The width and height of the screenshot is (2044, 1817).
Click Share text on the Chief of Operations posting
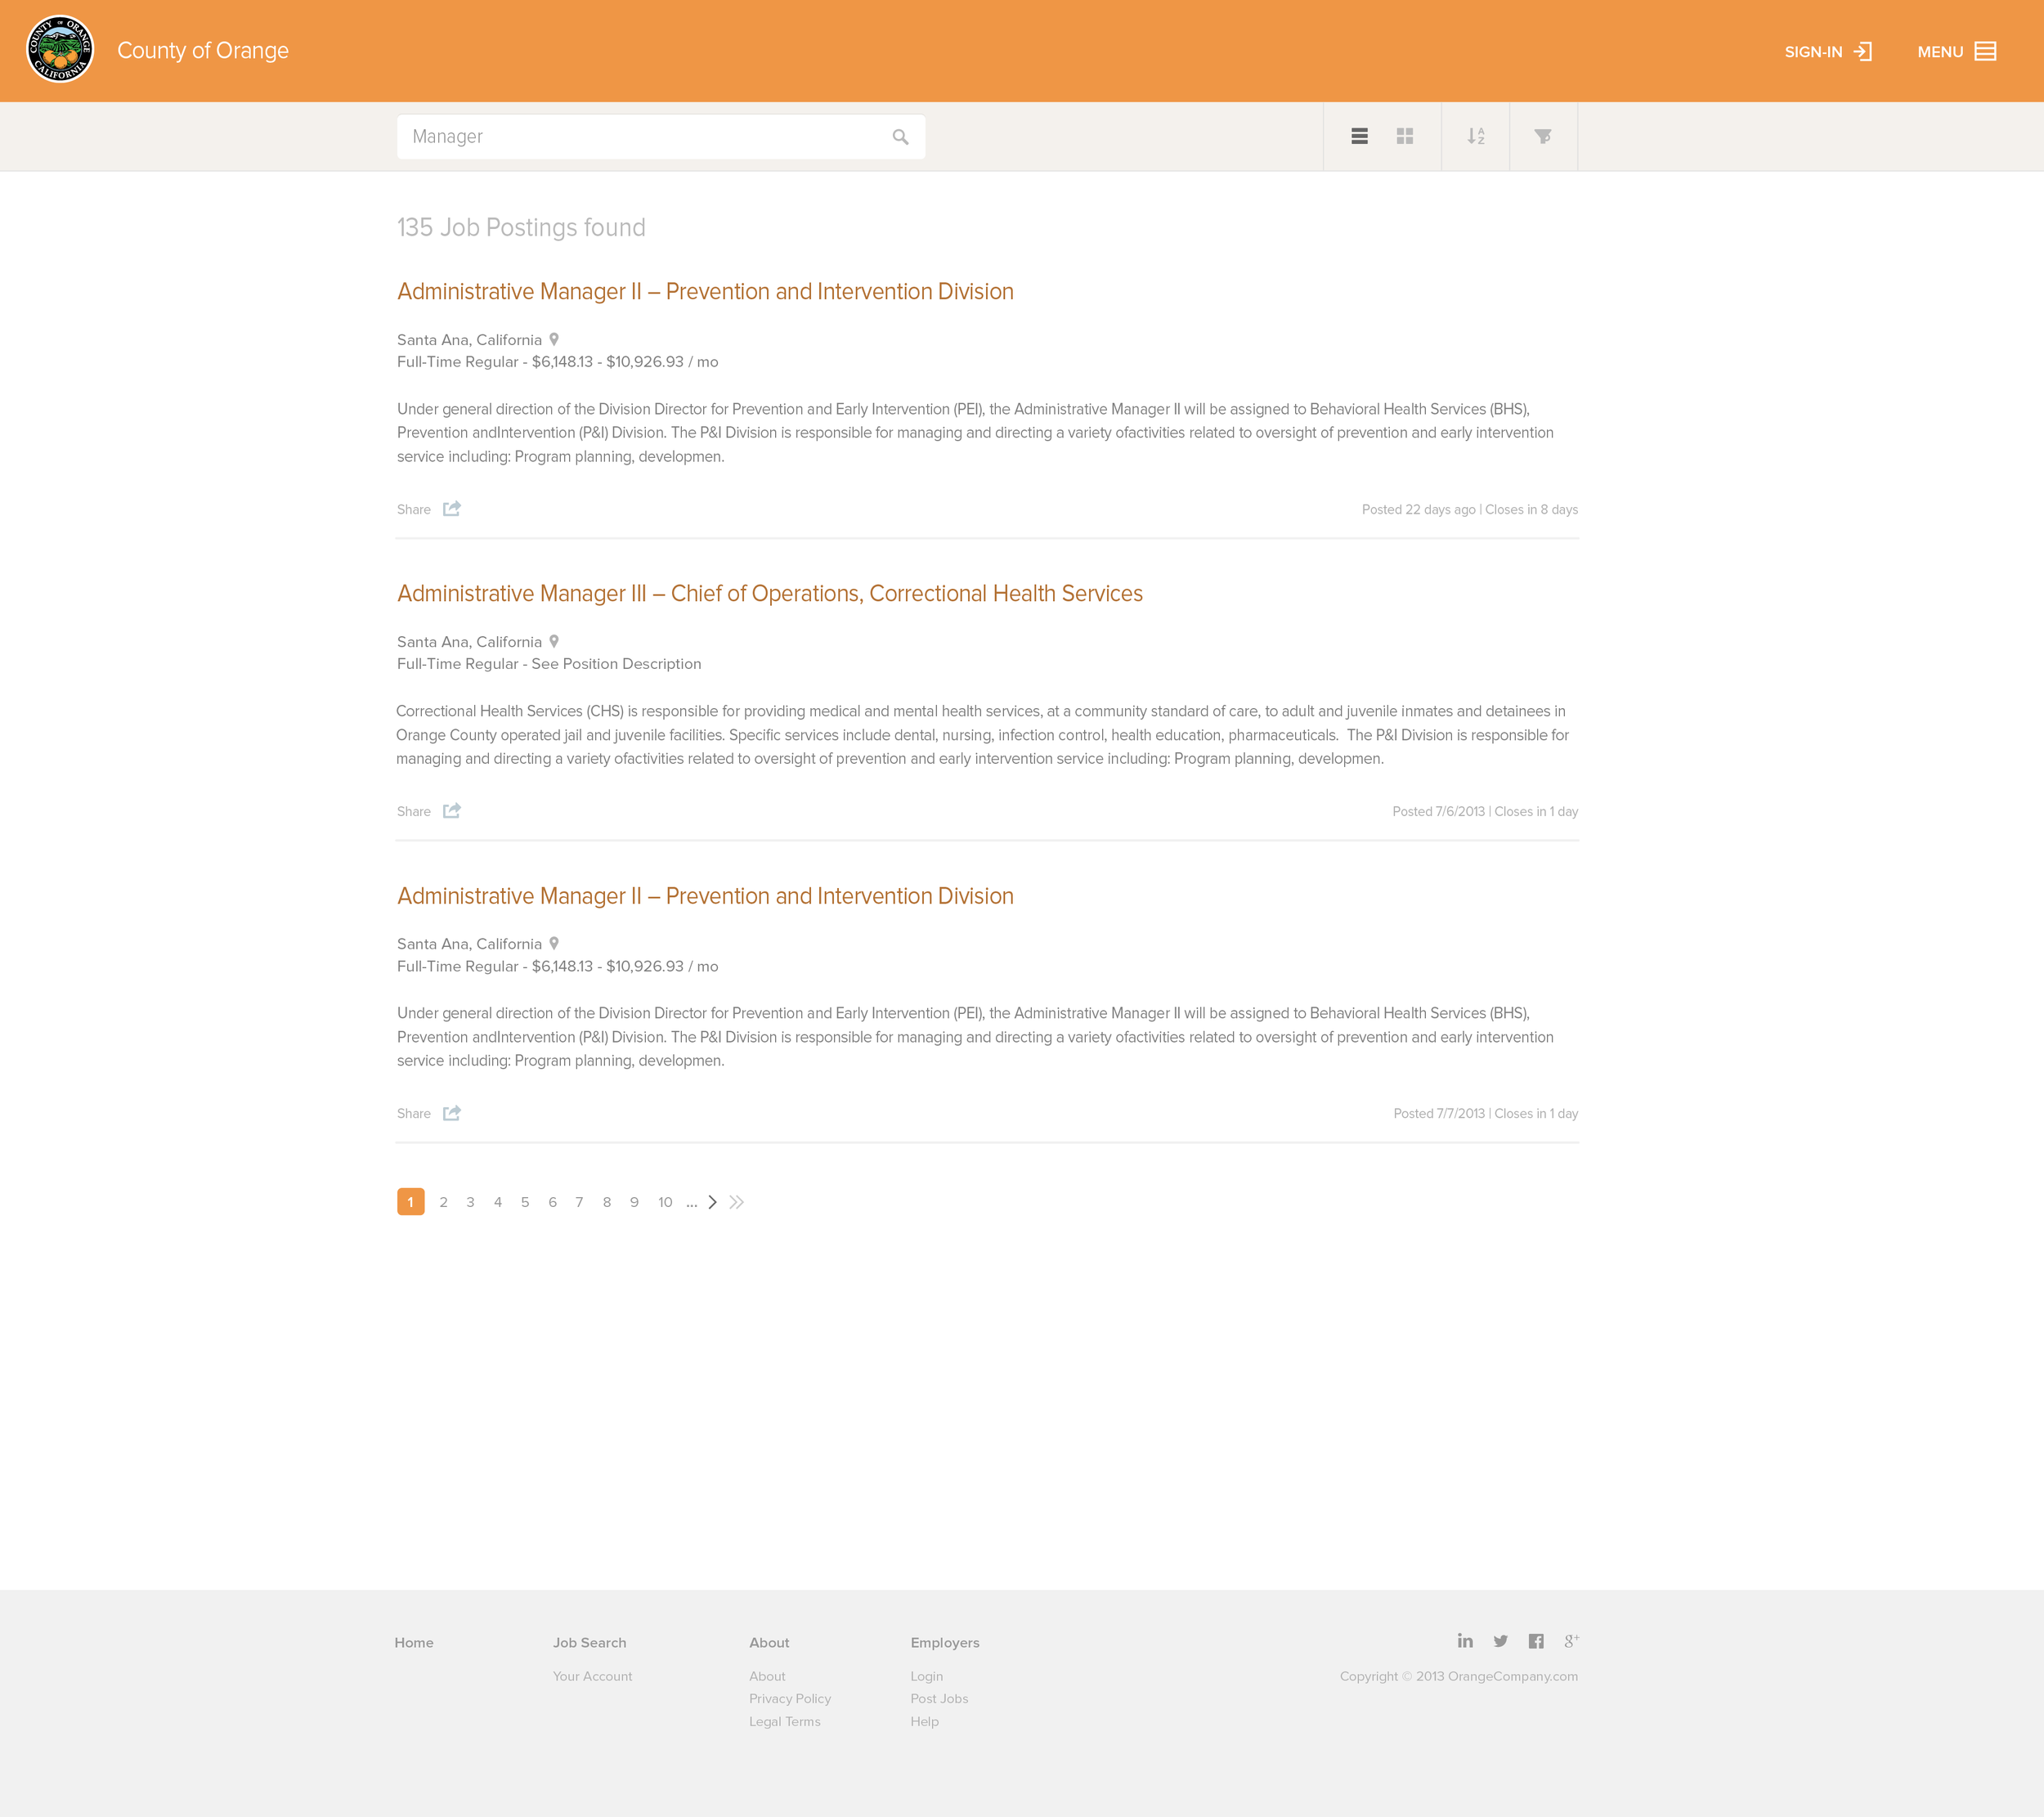point(414,811)
